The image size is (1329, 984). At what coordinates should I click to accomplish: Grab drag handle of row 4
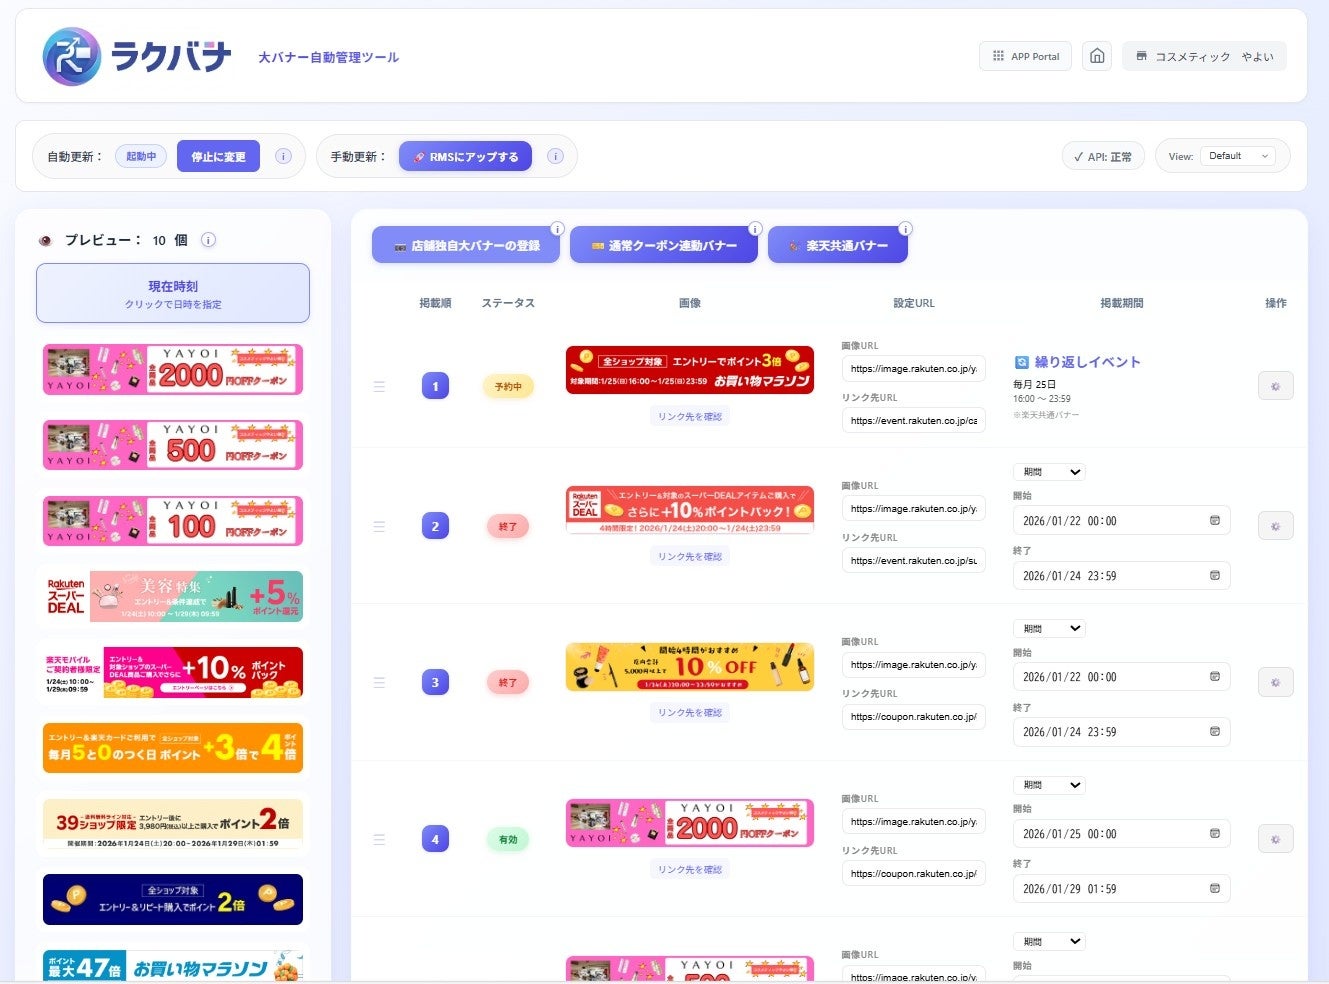(379, 839)
